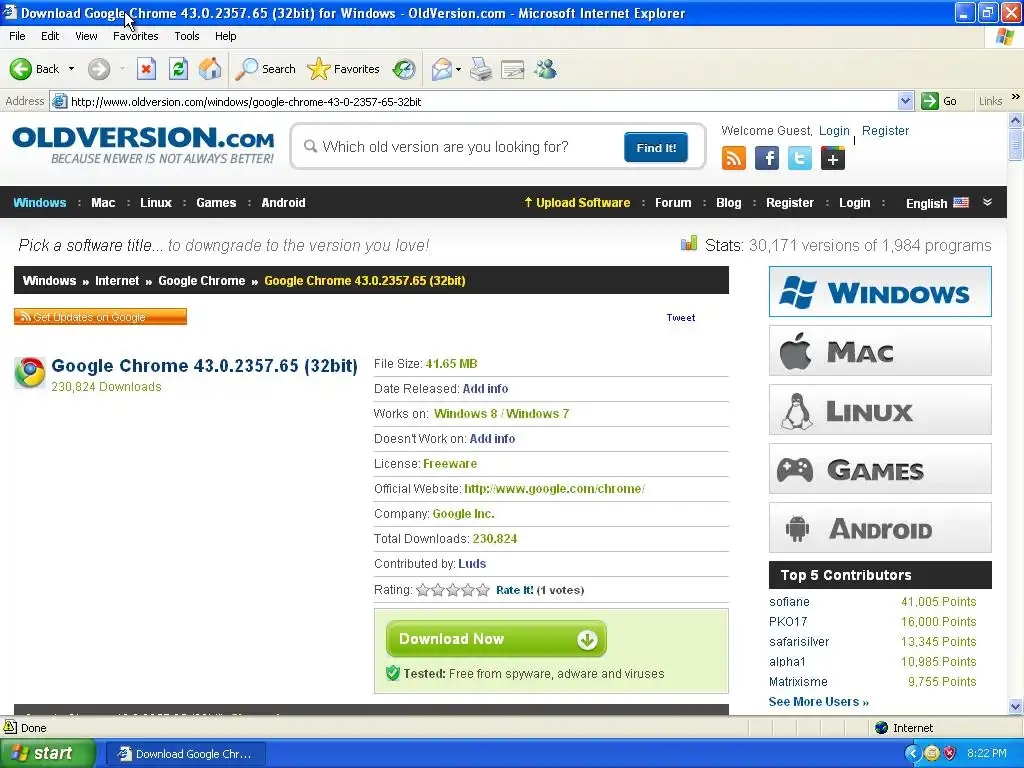Open See More Users link
The image size is (1024, 768).
(x=819, y=701)
